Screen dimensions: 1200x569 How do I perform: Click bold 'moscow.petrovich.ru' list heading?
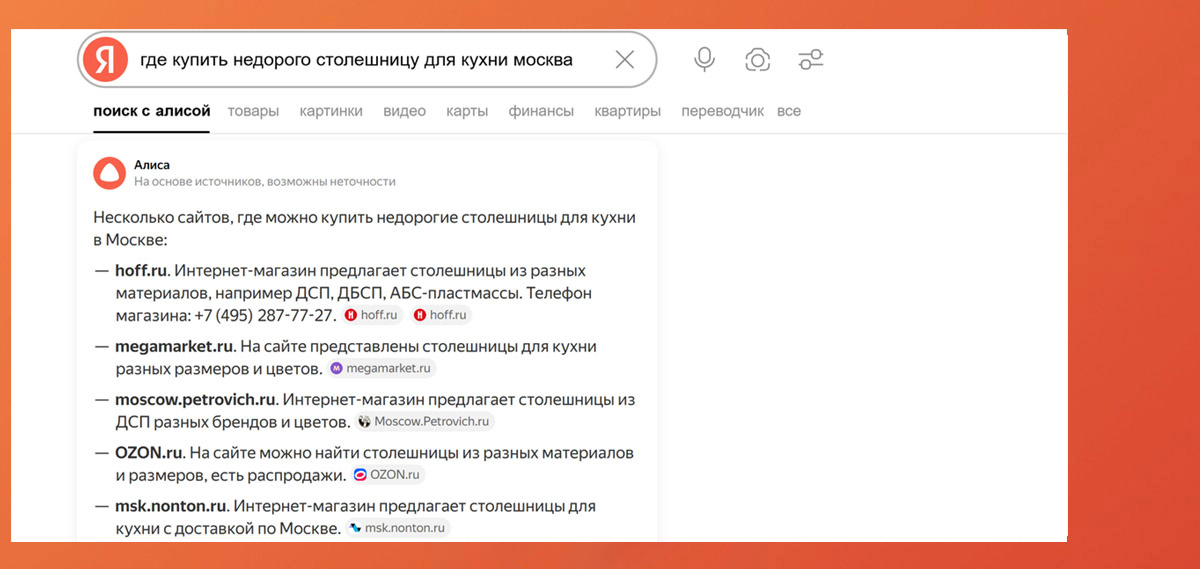(195, 400)
